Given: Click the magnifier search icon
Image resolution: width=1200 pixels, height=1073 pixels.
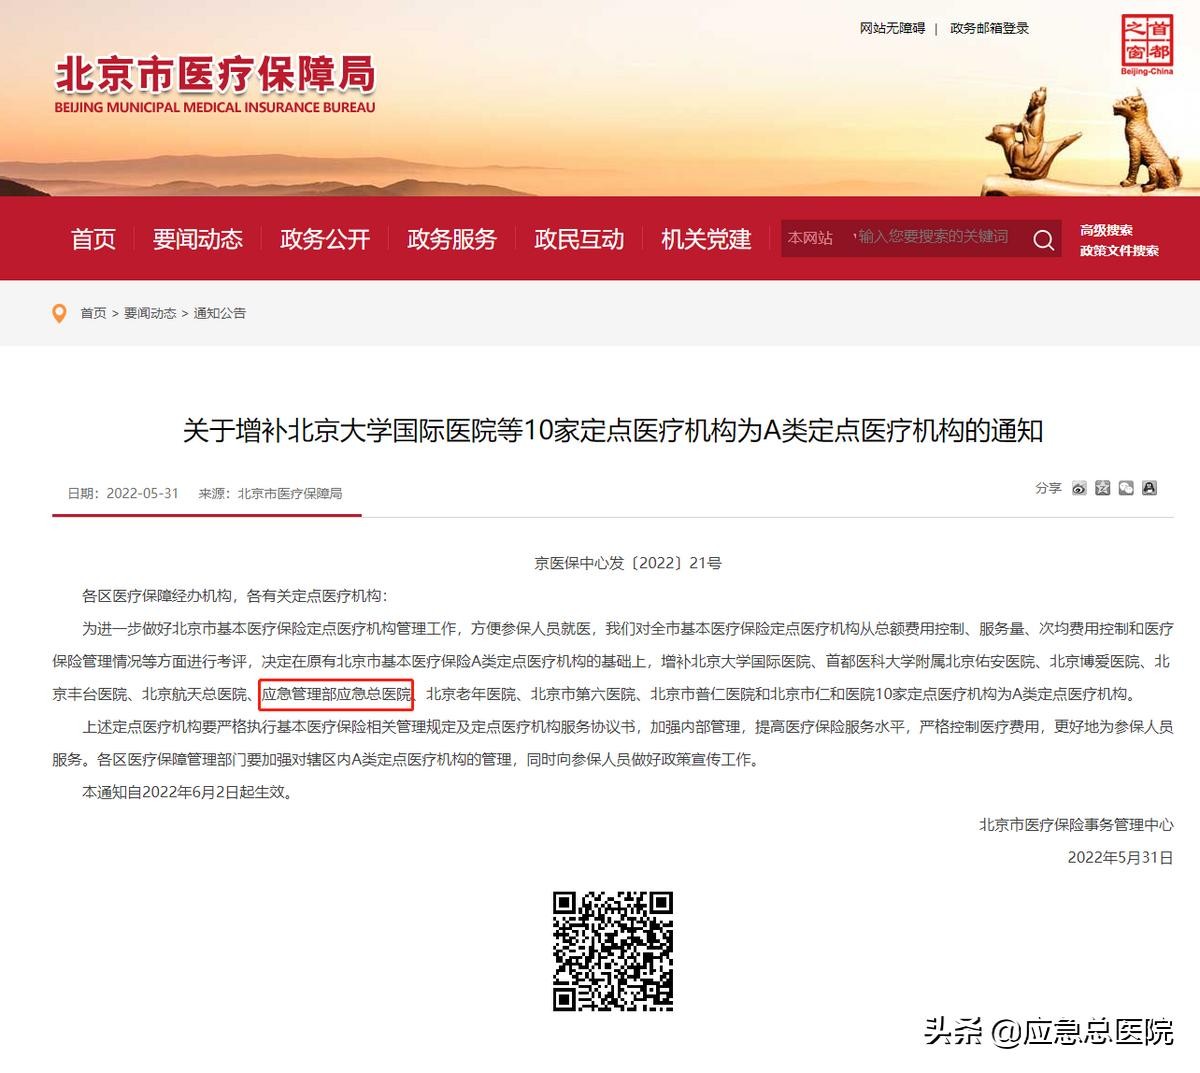Looking at the screenshot, I should click(x=1043, y=240).
